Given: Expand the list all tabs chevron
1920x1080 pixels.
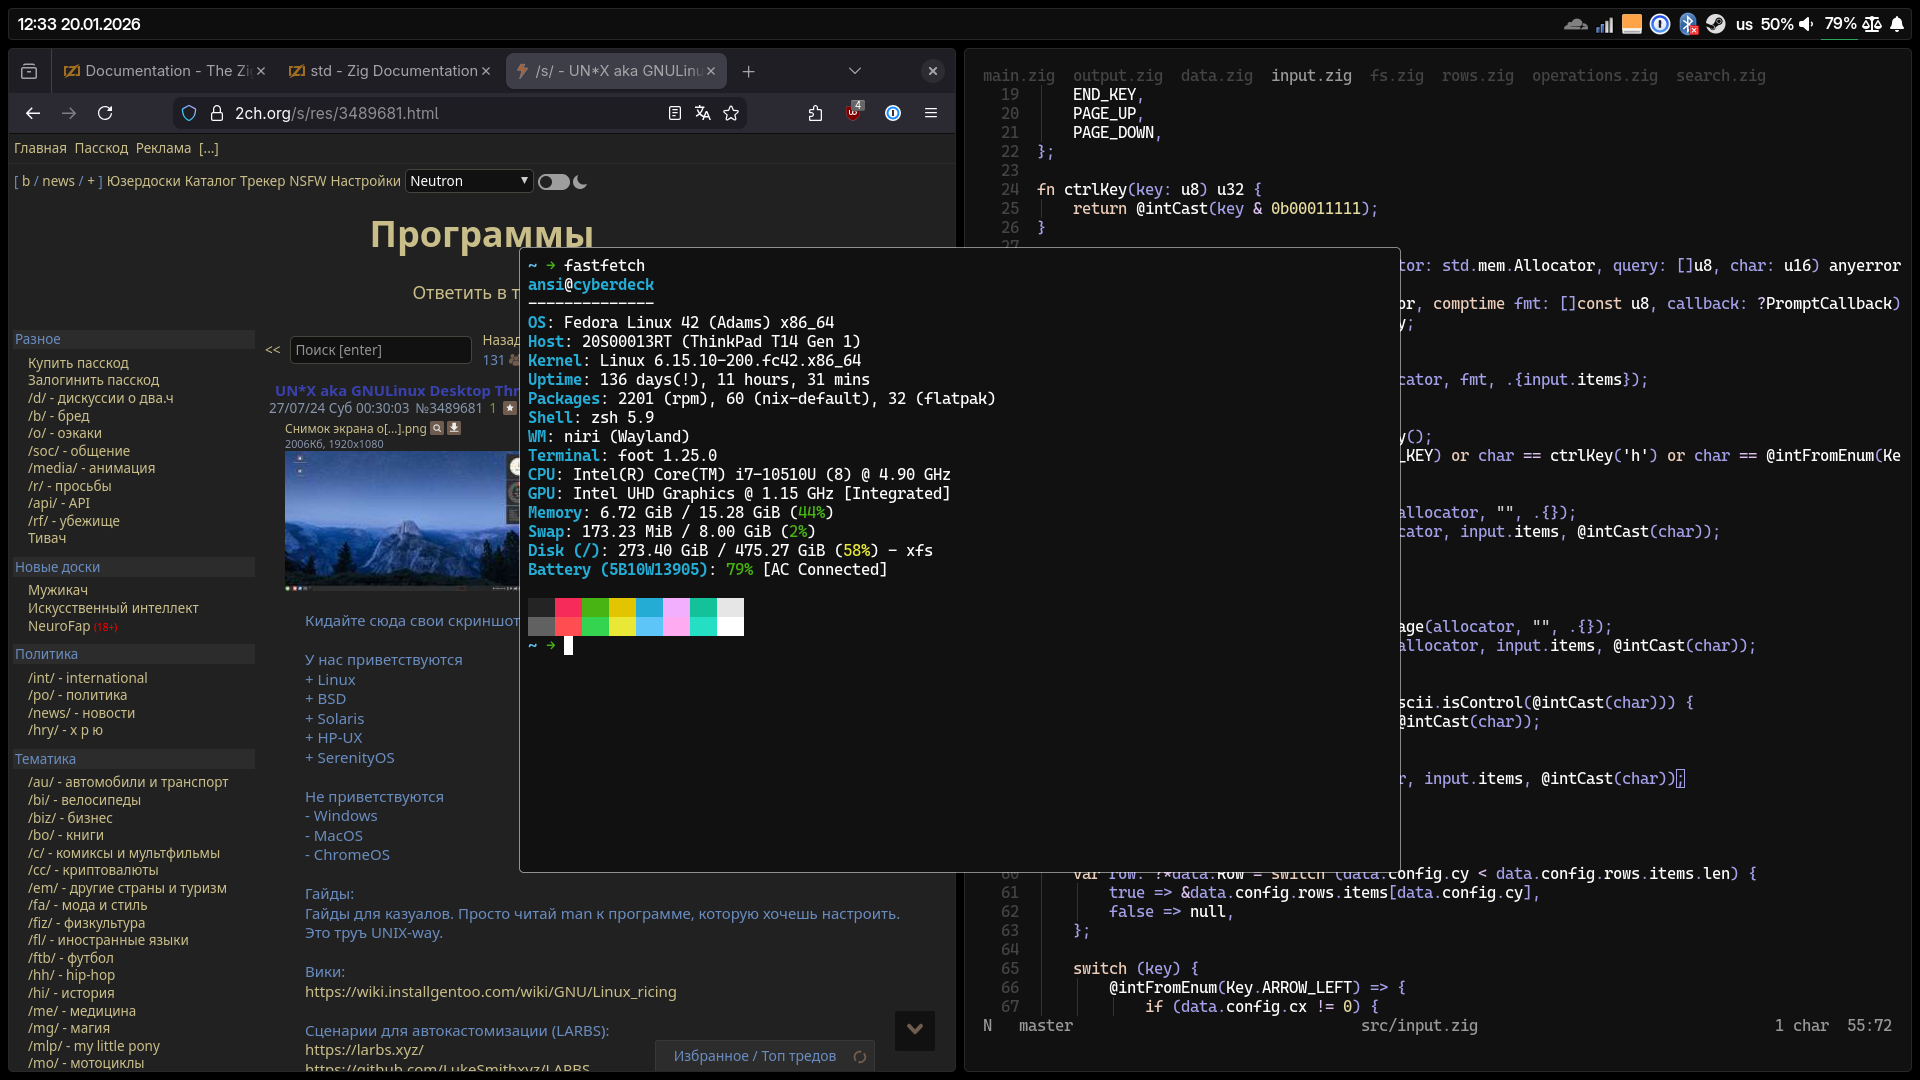Looking at the screenshot, I should point(854,71).
